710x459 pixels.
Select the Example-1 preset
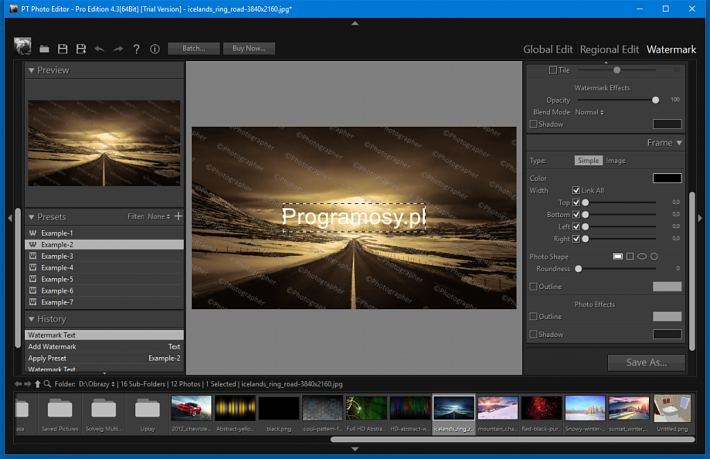[x=104, y=233]
